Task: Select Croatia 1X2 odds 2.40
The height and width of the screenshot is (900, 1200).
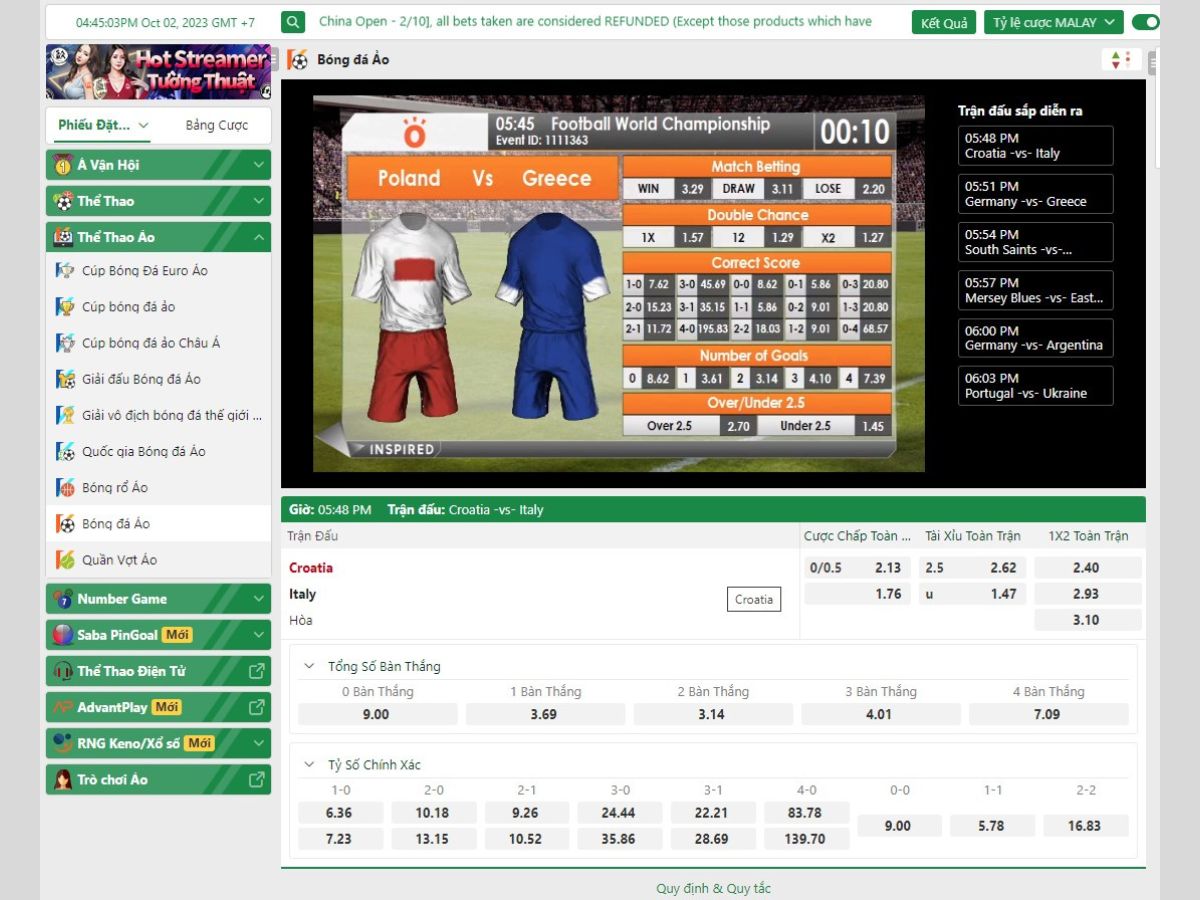Action: 1087,568
